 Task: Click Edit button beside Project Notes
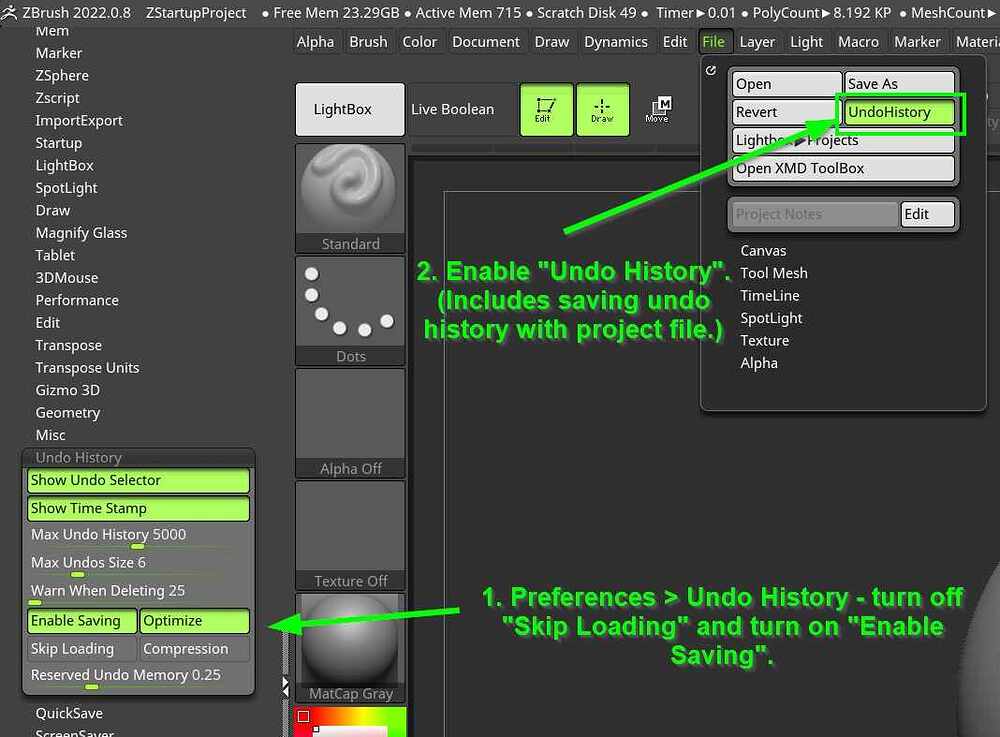click(x=928, y=214)
